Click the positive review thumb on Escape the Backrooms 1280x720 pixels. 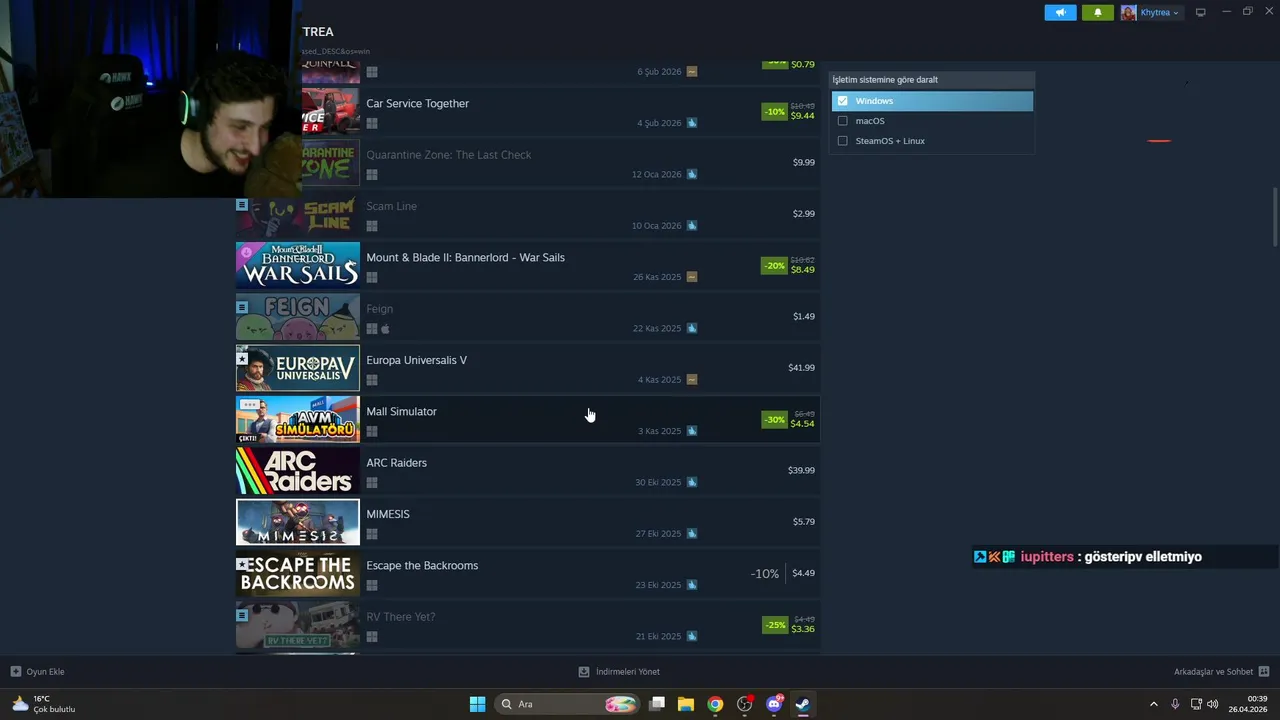point(692,585)
